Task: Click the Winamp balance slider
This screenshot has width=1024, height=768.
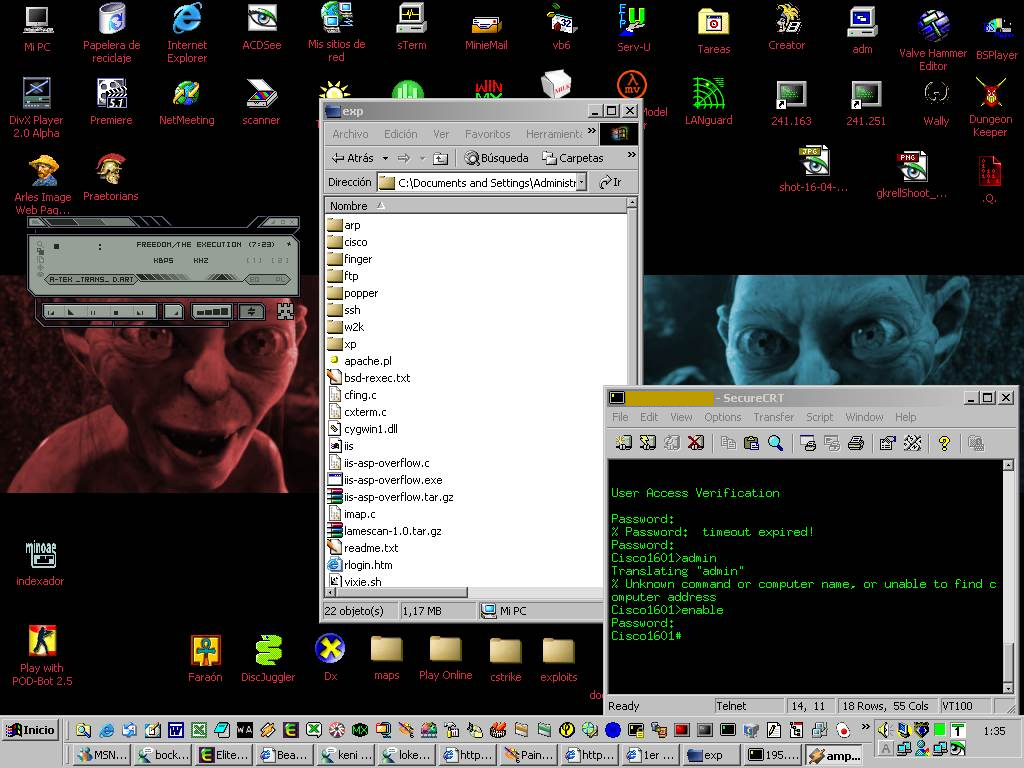Action: pos(221,278)
